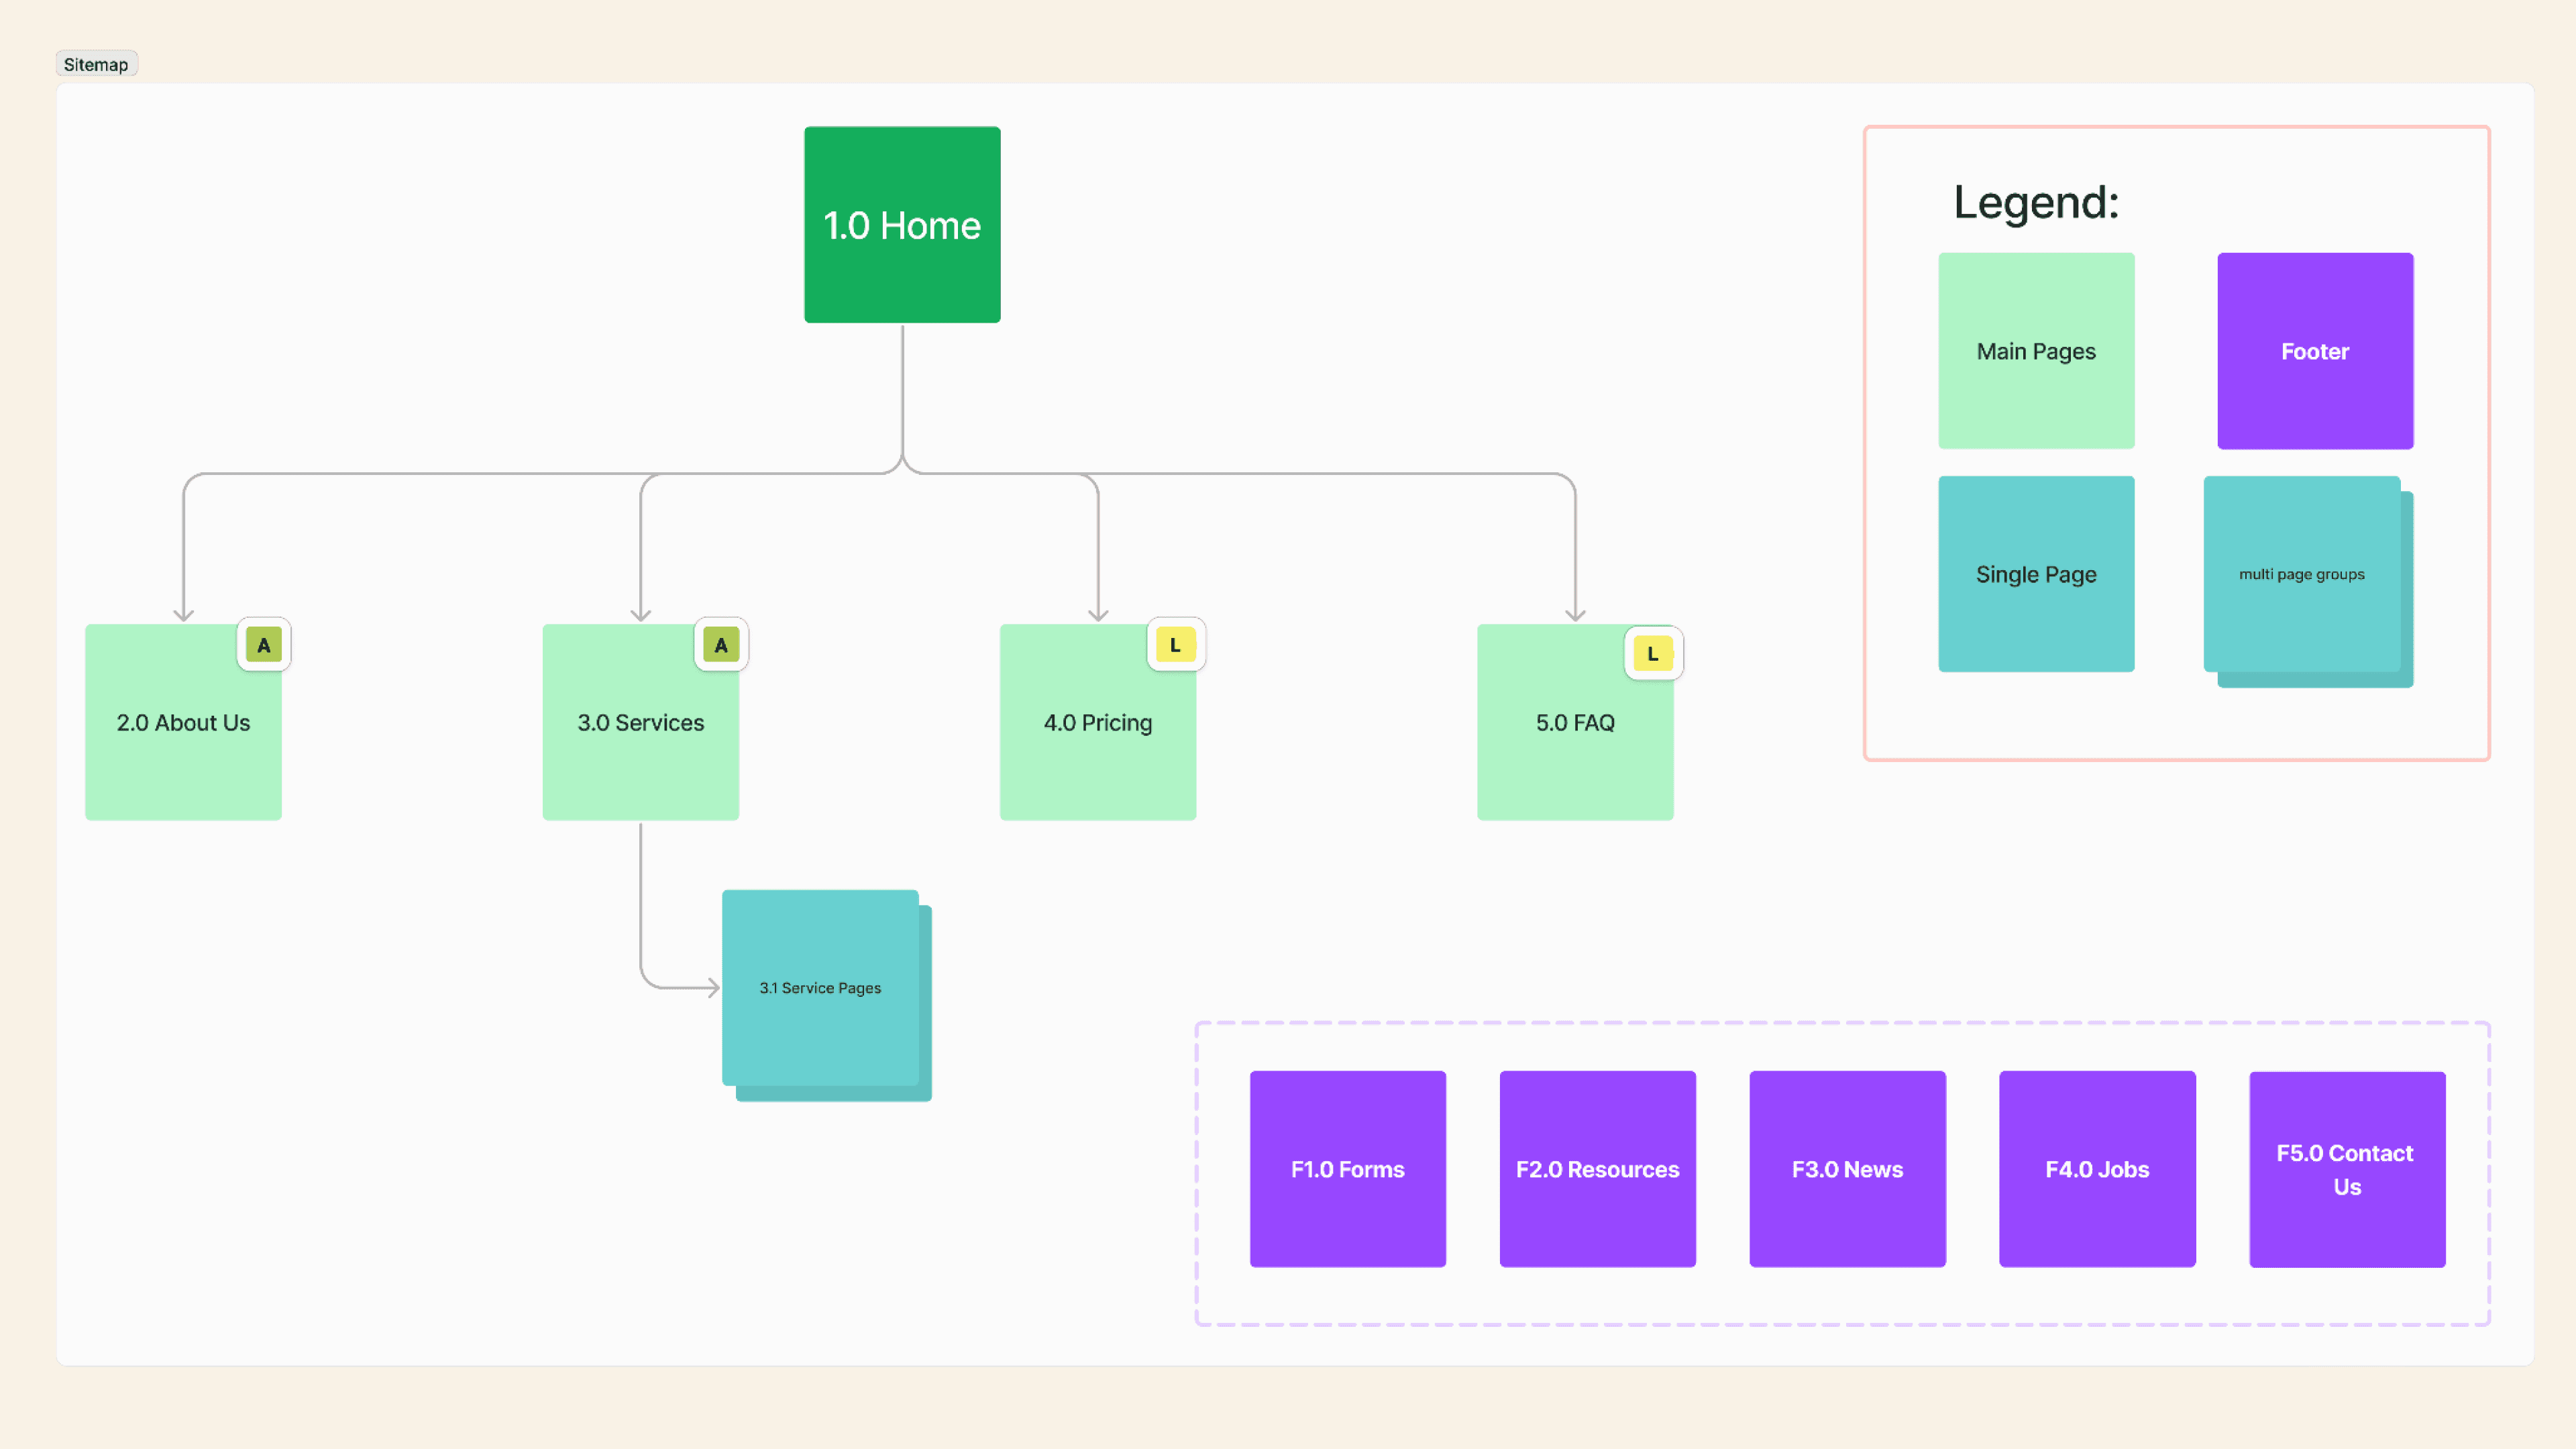
Task: Click the A badge on About Us
Action: point(263,645)
